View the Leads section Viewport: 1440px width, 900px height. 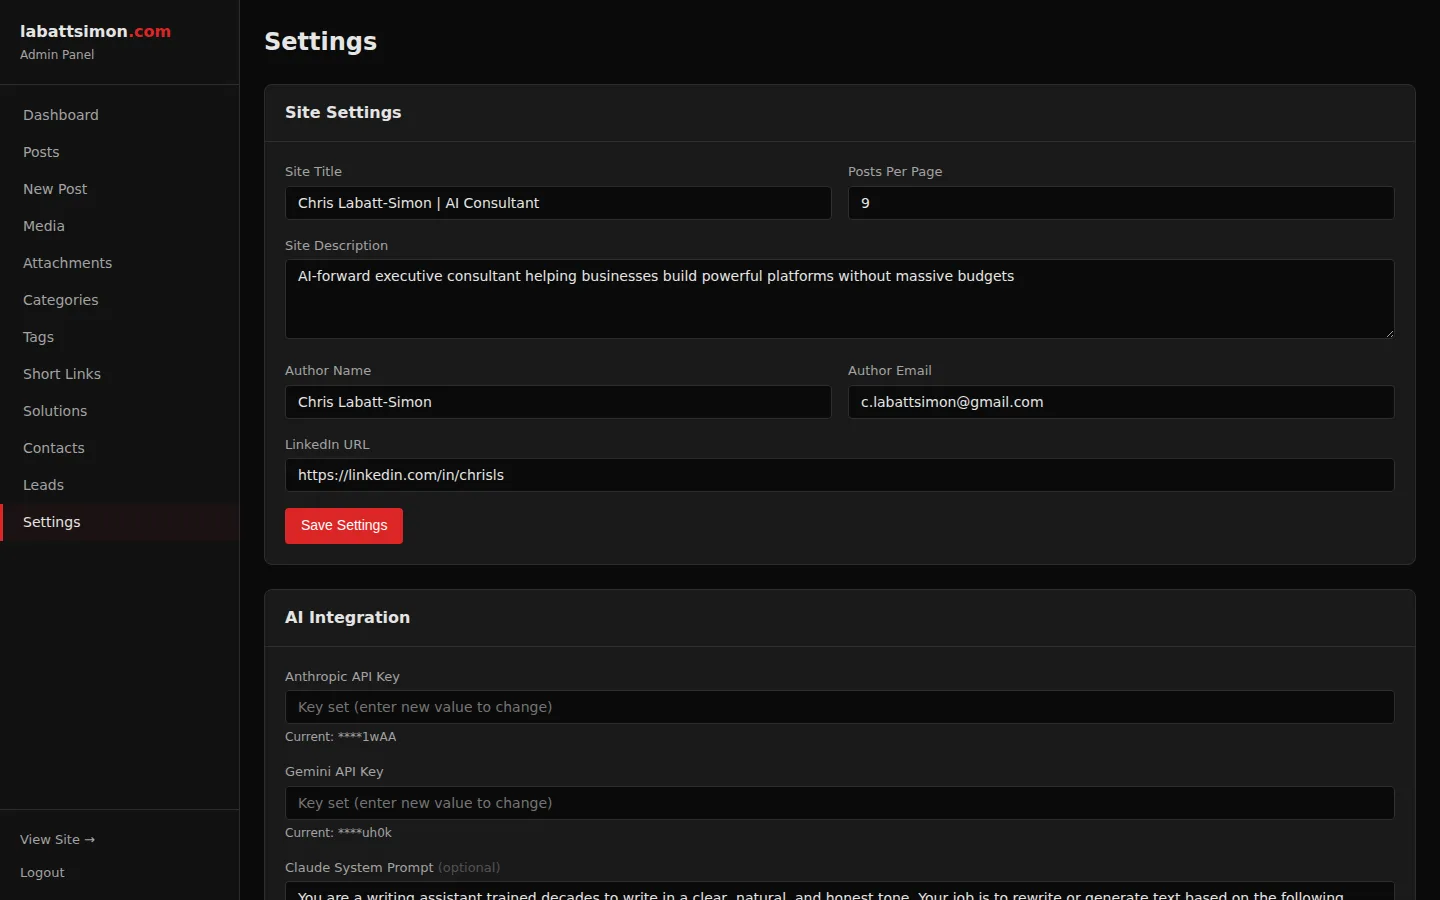(x=43, y=484)
